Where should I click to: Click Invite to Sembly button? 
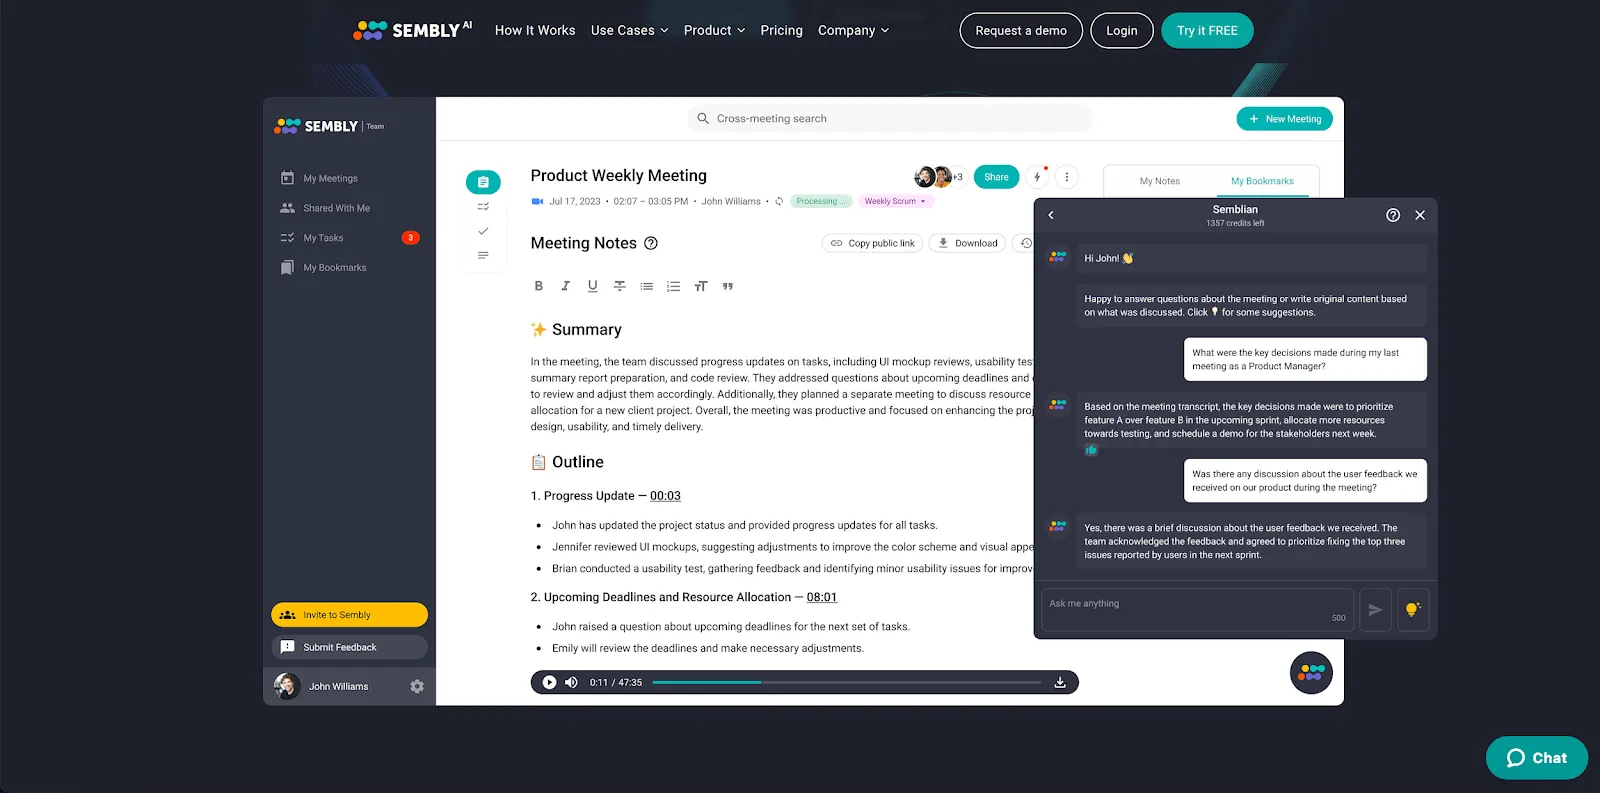tap(349, 615)
